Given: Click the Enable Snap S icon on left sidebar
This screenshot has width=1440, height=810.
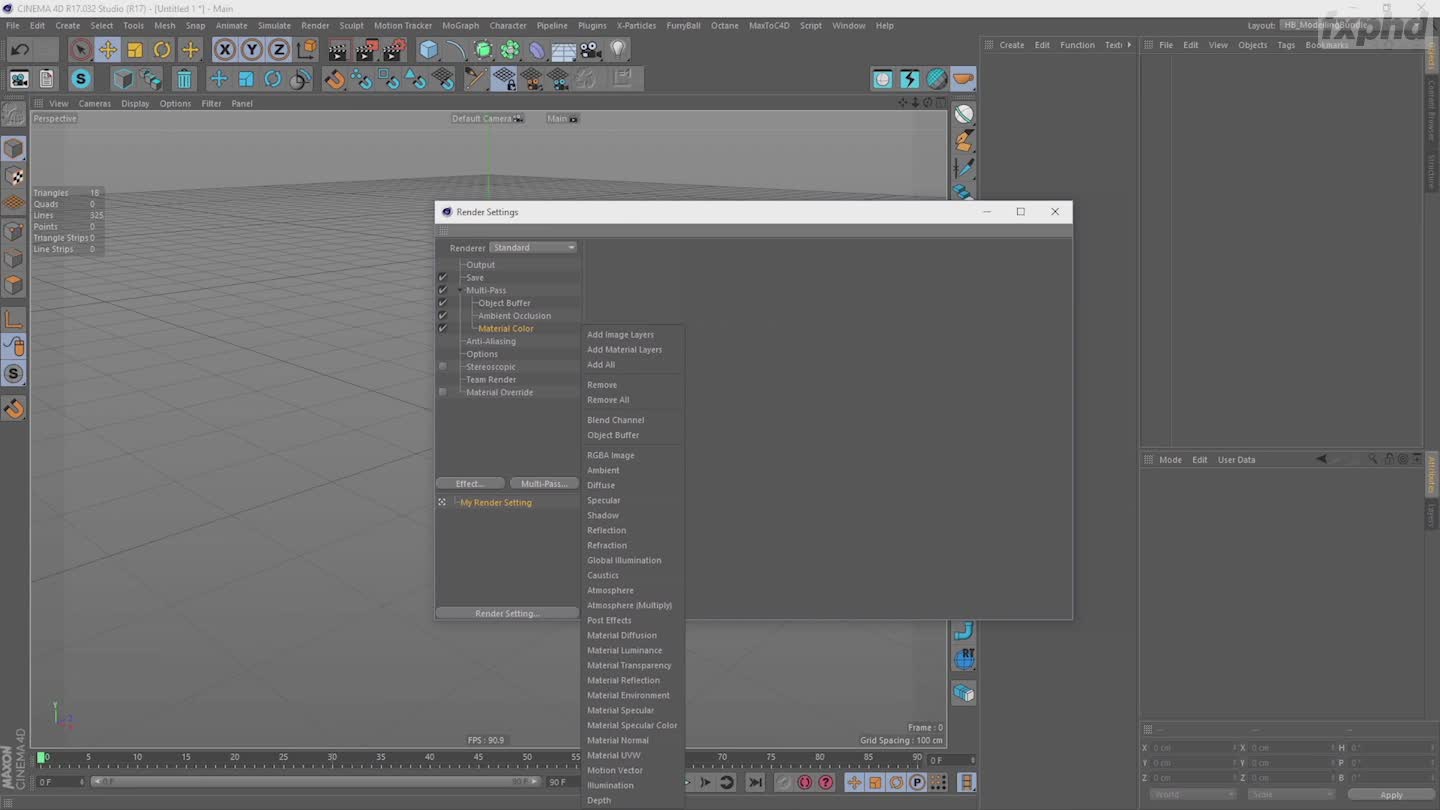Looking at the screenshot, I should 14,374.
